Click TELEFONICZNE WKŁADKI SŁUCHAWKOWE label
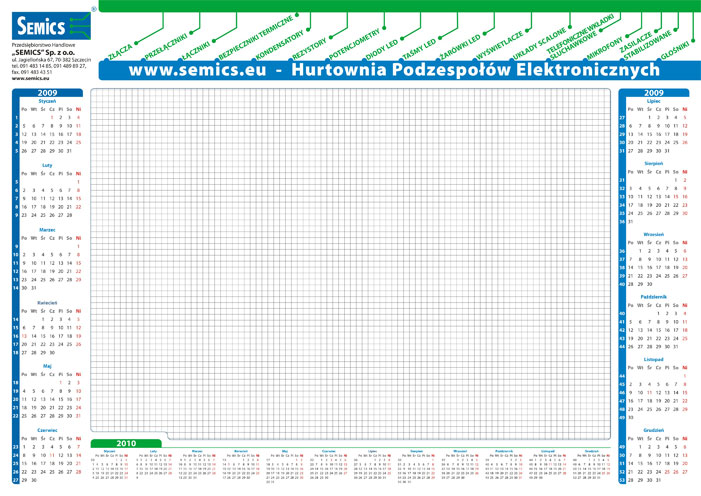Viewport: 701px width, 496px height. pos(580,38)
